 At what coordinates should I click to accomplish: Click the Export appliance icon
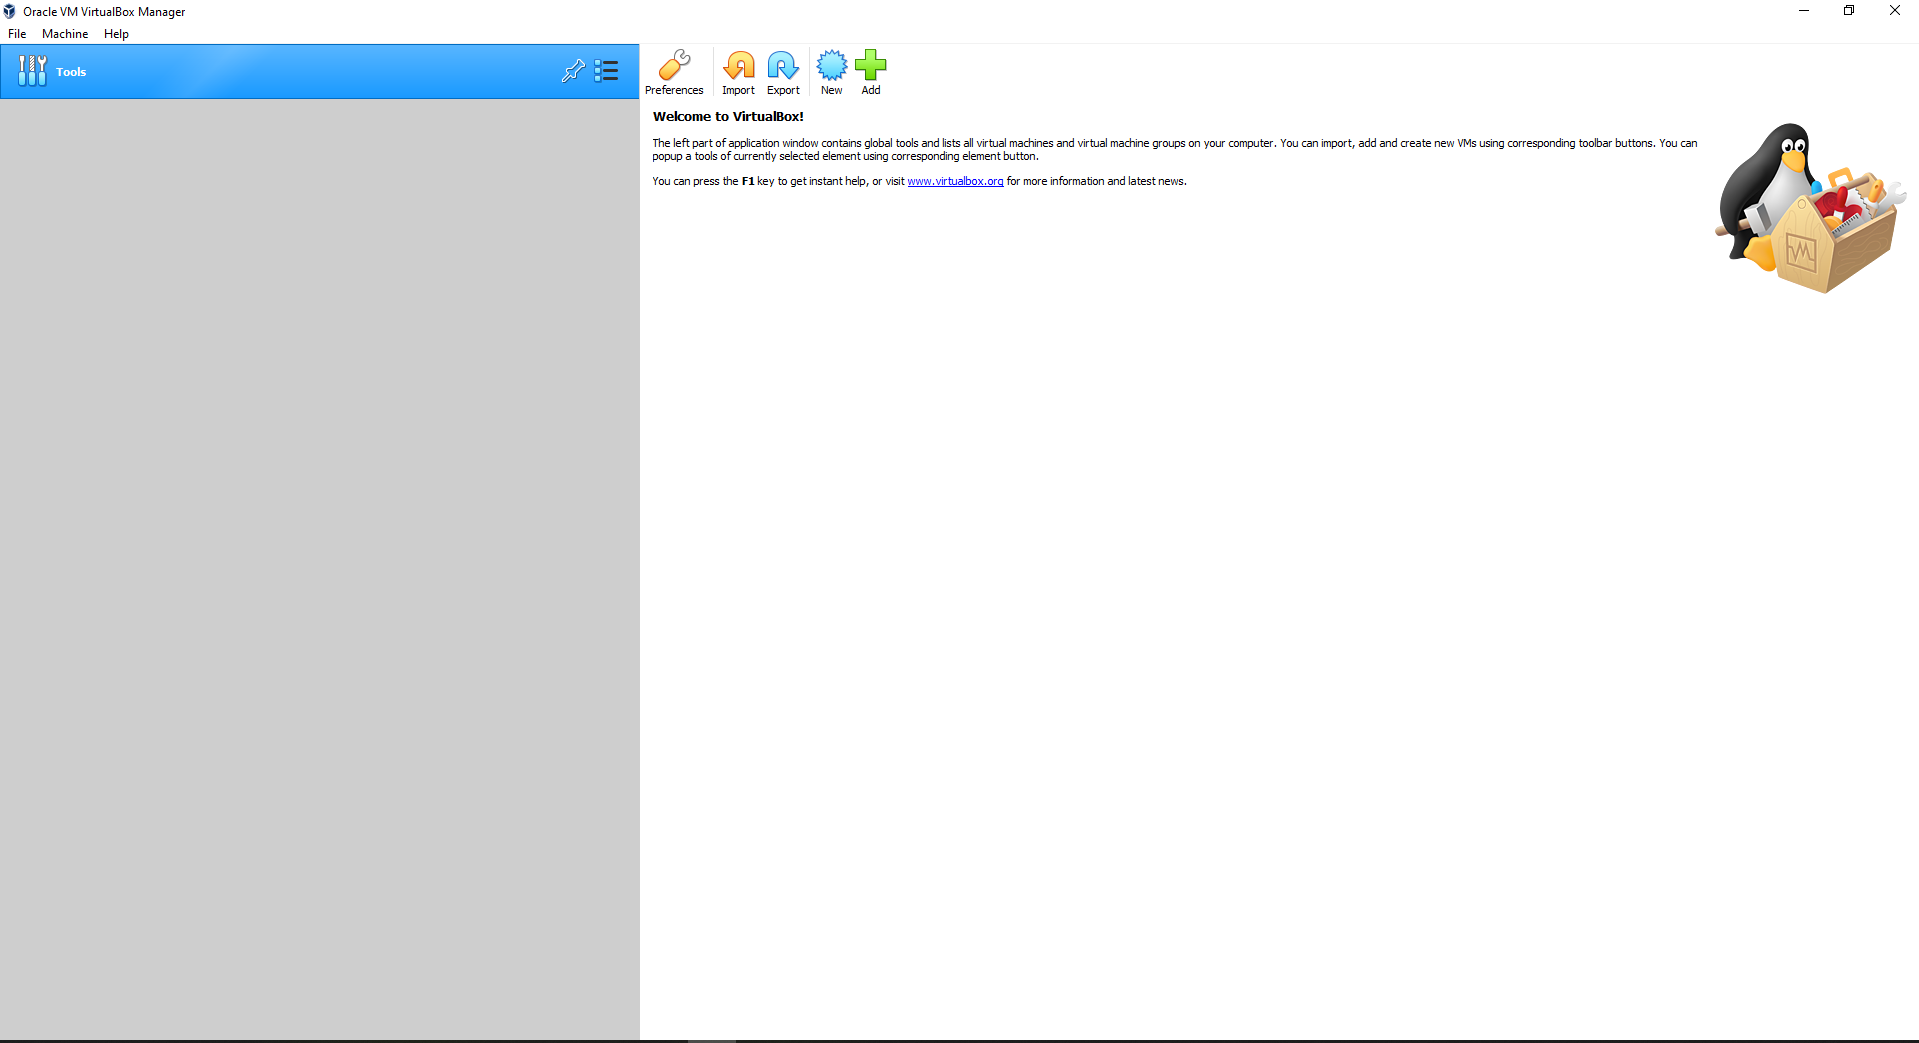point(783,72)
